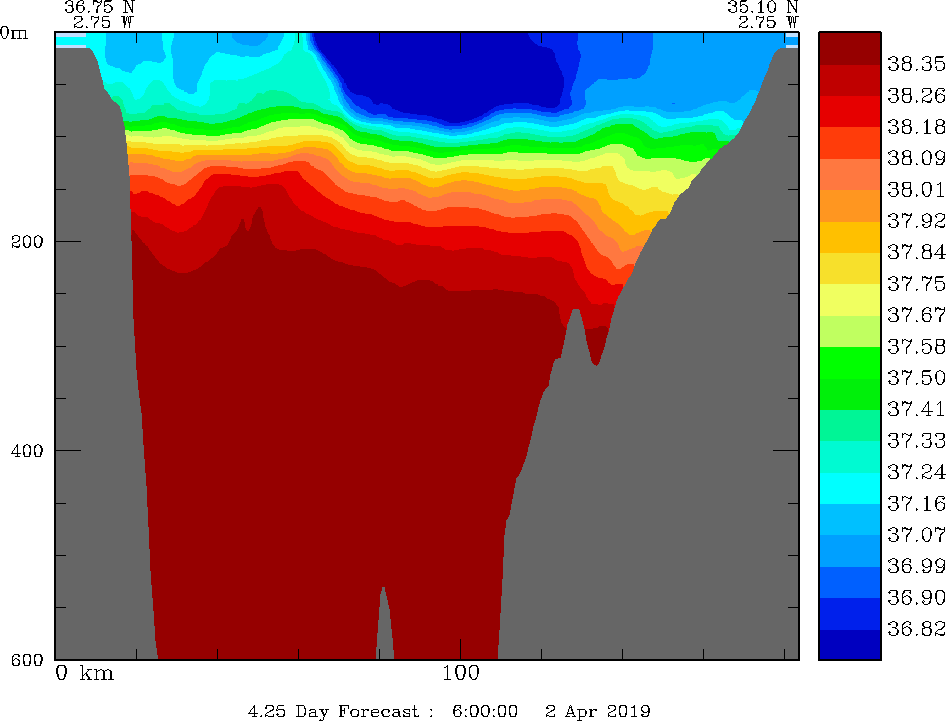Click the 37.75 colorbar label
This screenshot has height=721, width=946.
point(915,284)
